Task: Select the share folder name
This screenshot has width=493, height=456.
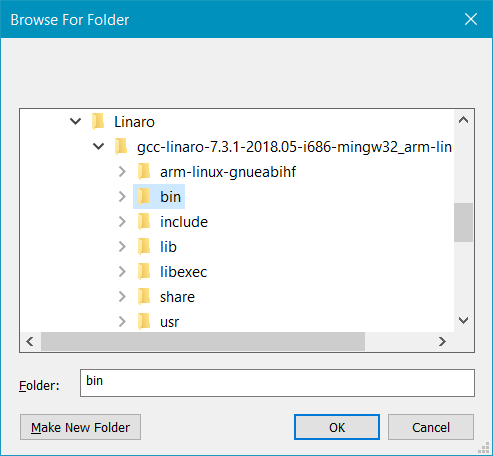Action: 177,297
